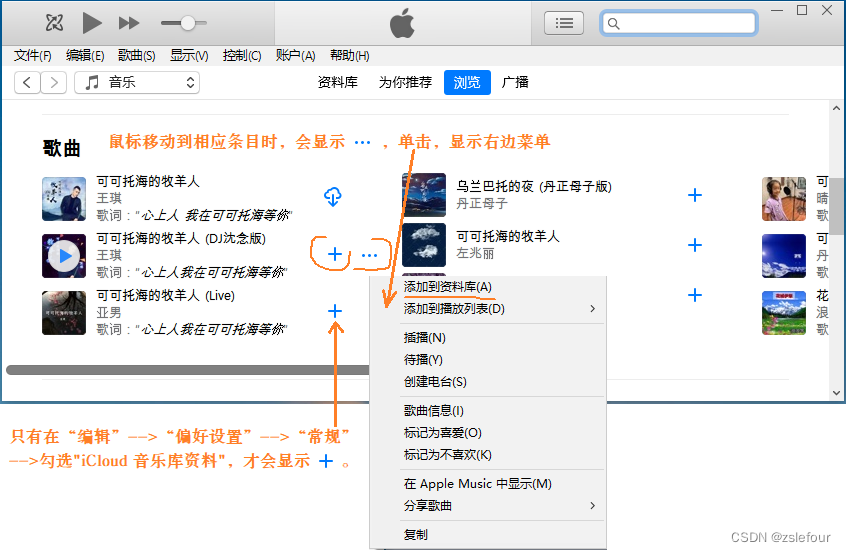Viewport: 846px width, 552px height.
Task: Click the Apple logo in the display area
Action: coord(402,23)
